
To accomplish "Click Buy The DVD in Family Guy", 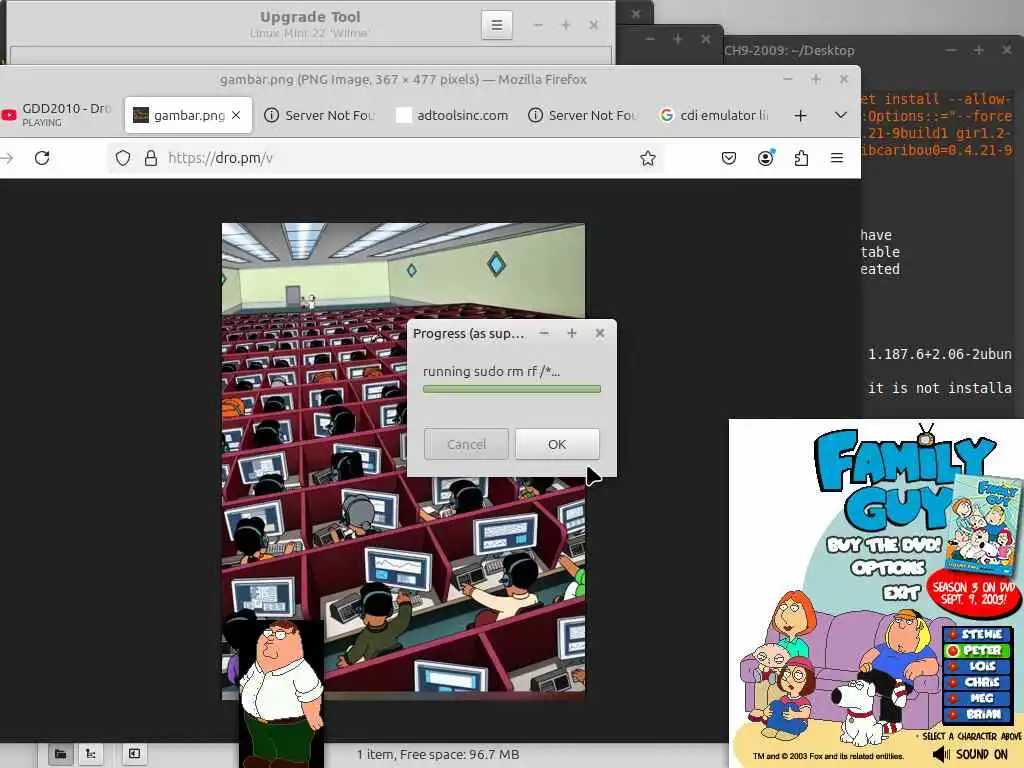I will coord(885,545).
